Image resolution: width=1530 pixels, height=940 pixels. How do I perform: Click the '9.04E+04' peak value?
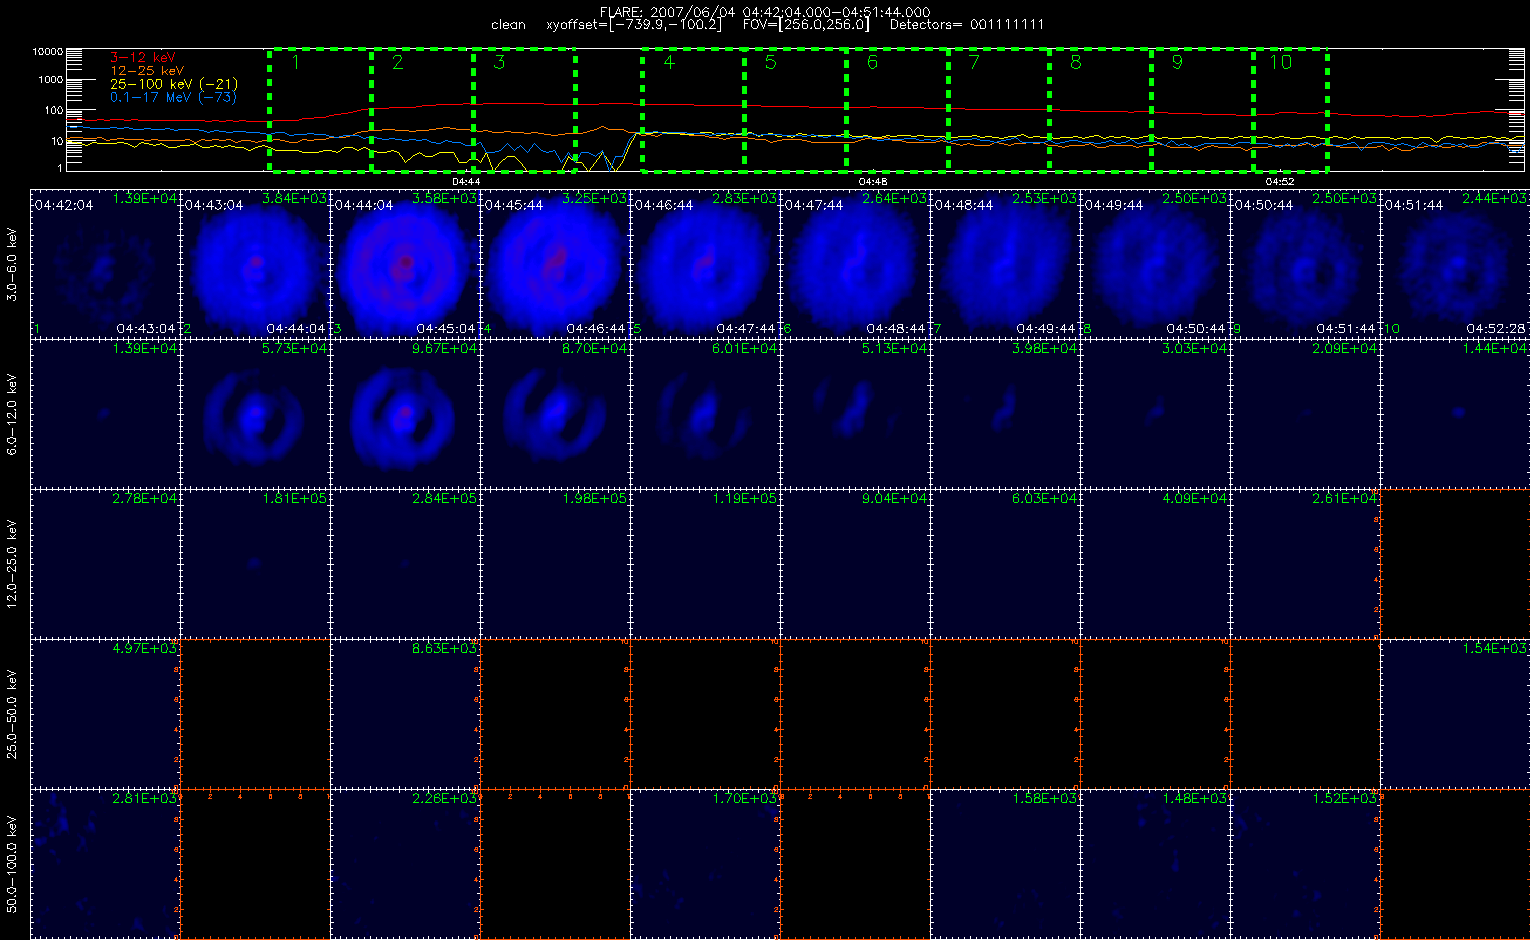(x=895, y=499)
